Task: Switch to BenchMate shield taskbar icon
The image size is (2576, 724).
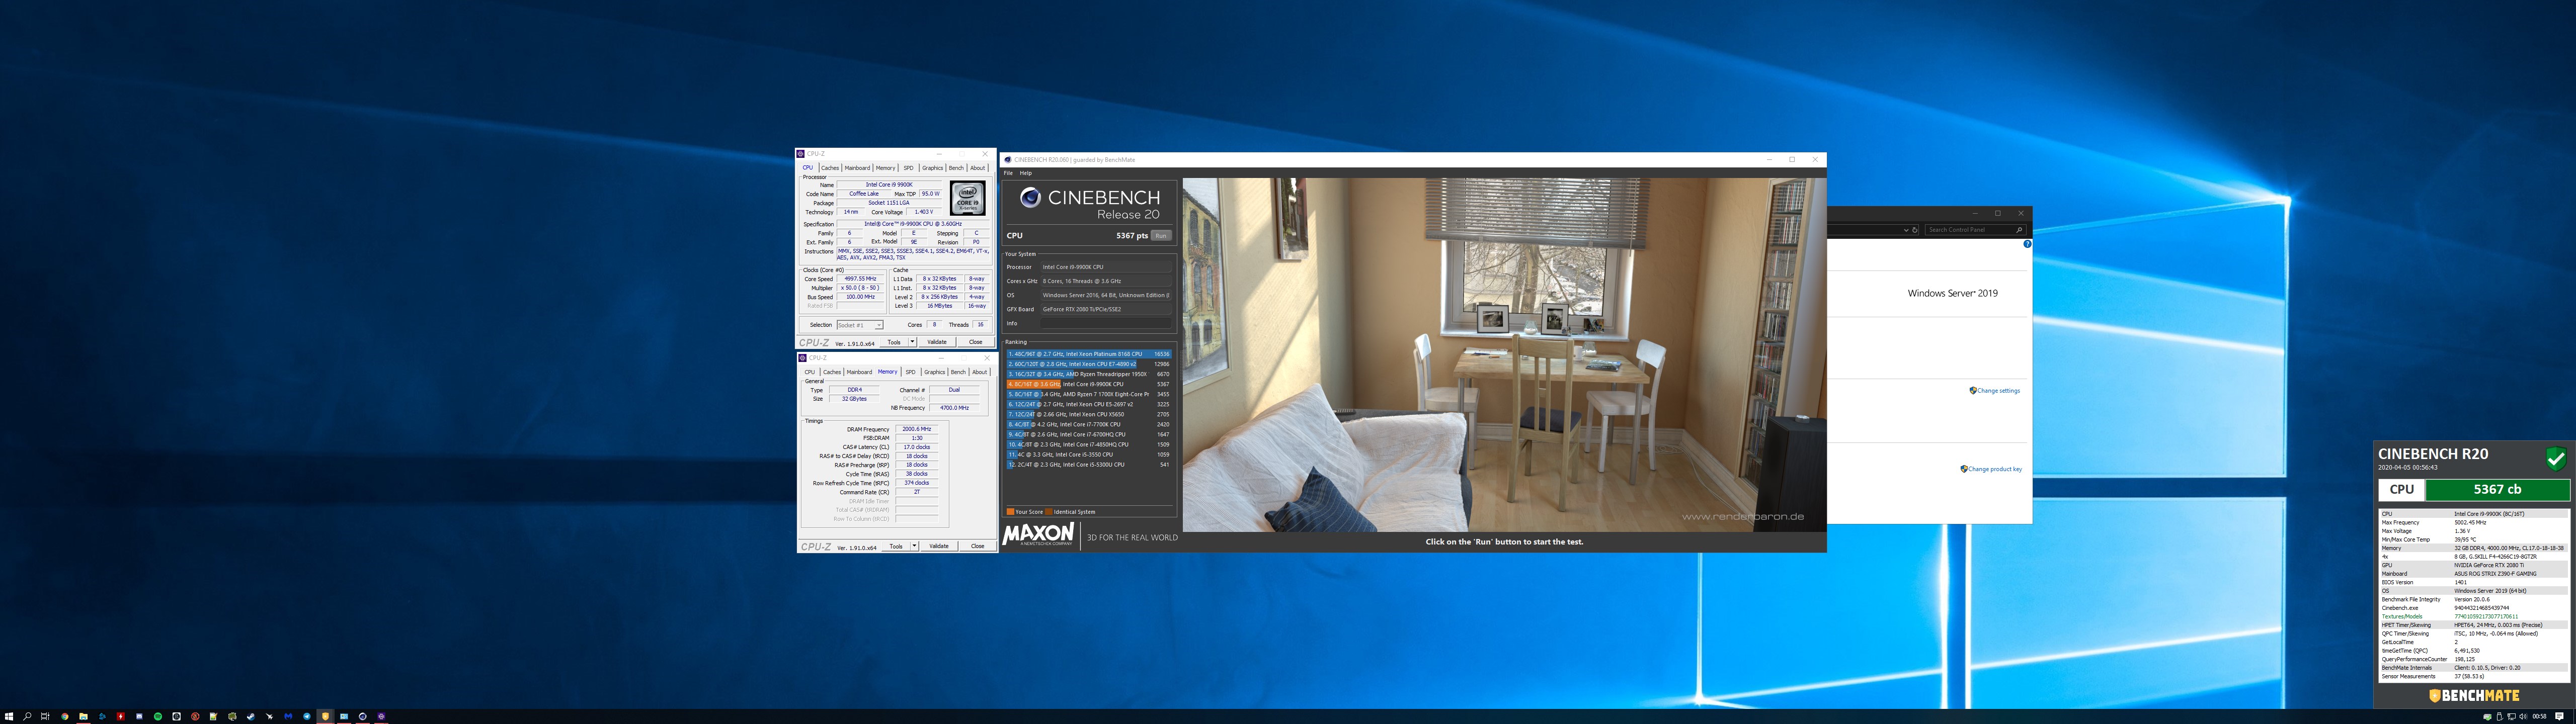Action: [325, 716]
